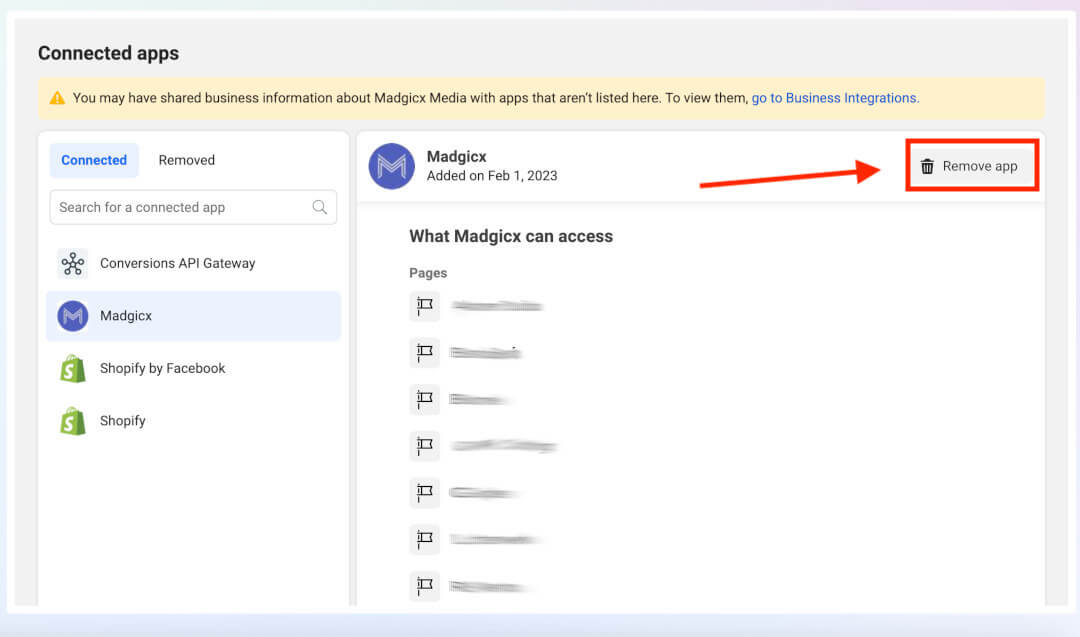Click the Connected apps page heading
Screen dimensions: 1080x637
click(x=108, y=53)
